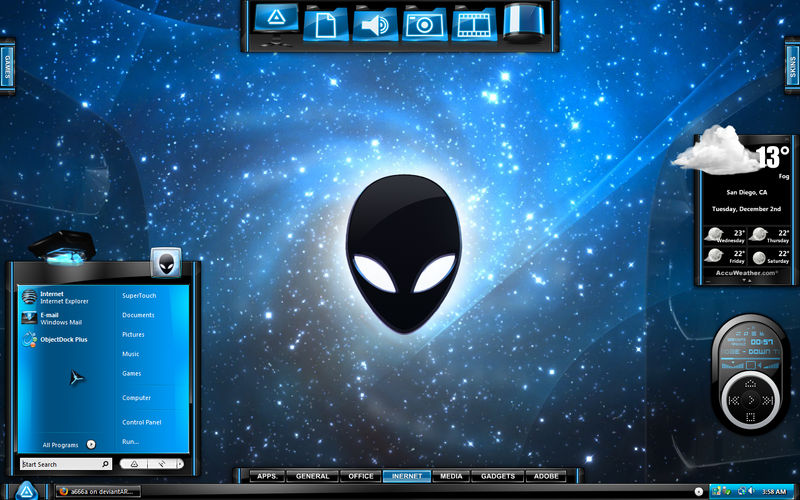Viewport: 800px width, 500px height.
Task: Click Friday 22° forecast cell
Action: [x=725, y=256]
